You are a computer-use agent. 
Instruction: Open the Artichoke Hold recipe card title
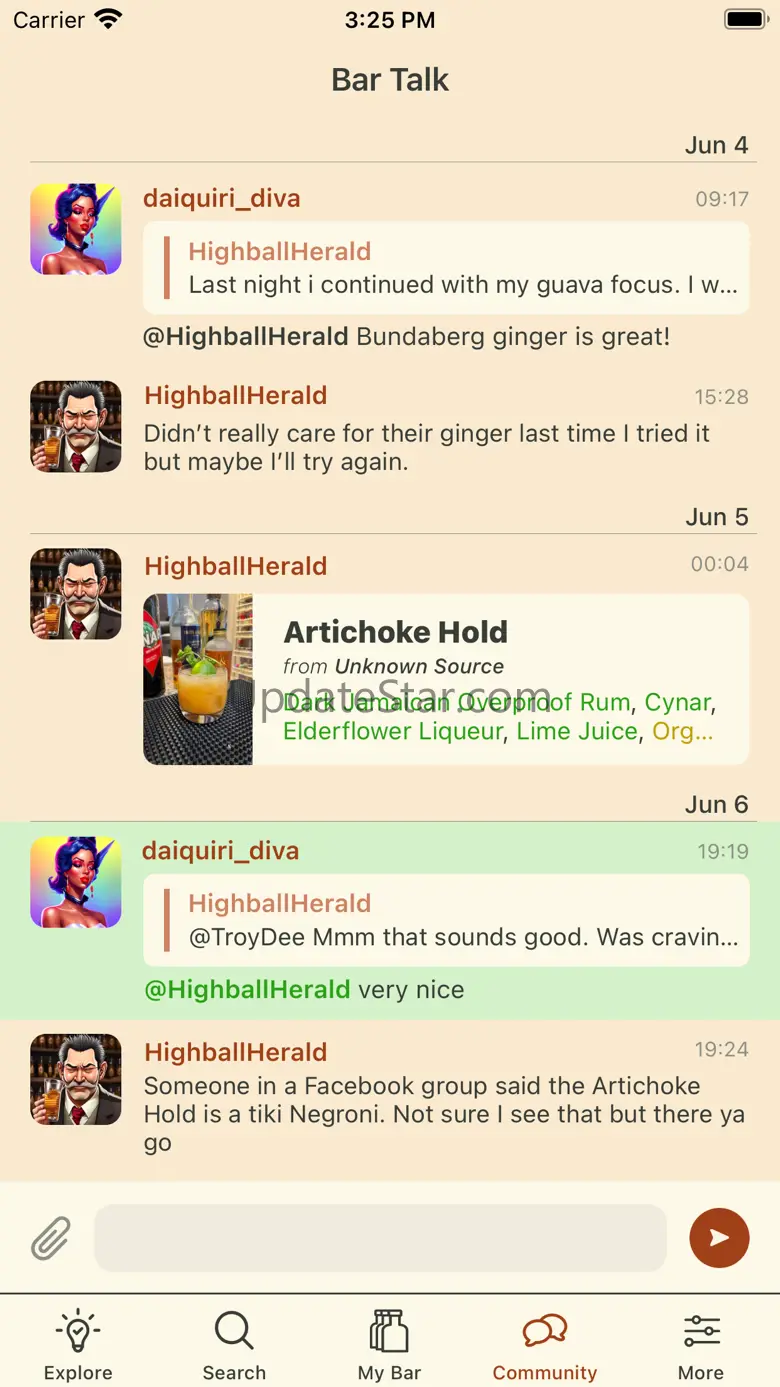coord(396,632)
